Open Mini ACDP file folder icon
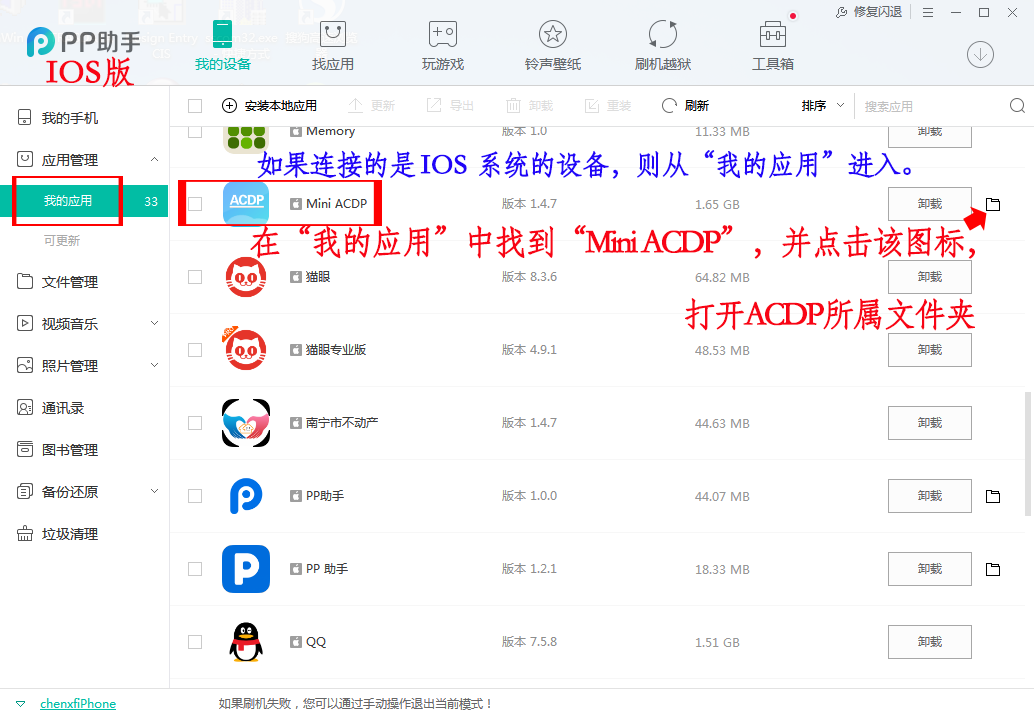 coord(993,205)
